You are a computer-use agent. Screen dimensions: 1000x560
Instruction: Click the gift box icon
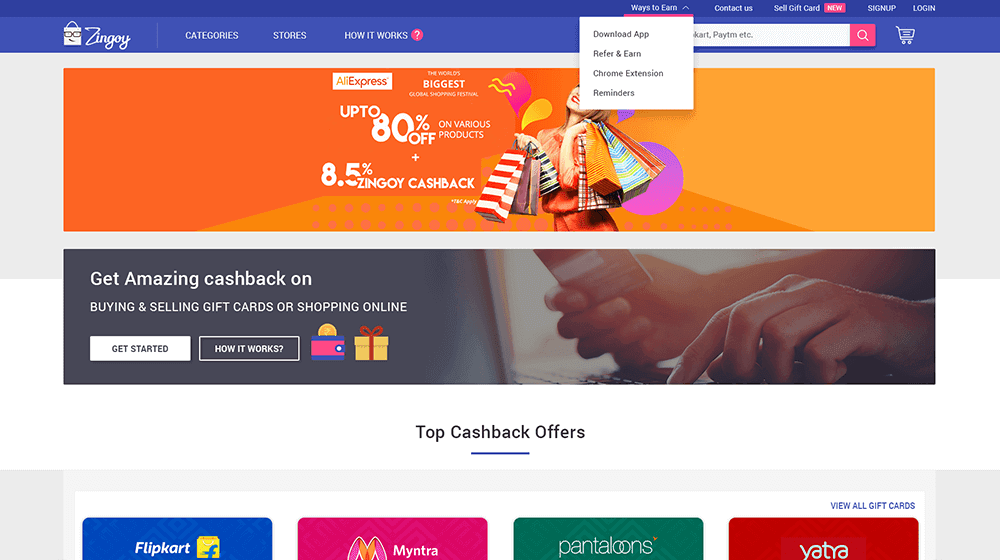click(371, 343)
